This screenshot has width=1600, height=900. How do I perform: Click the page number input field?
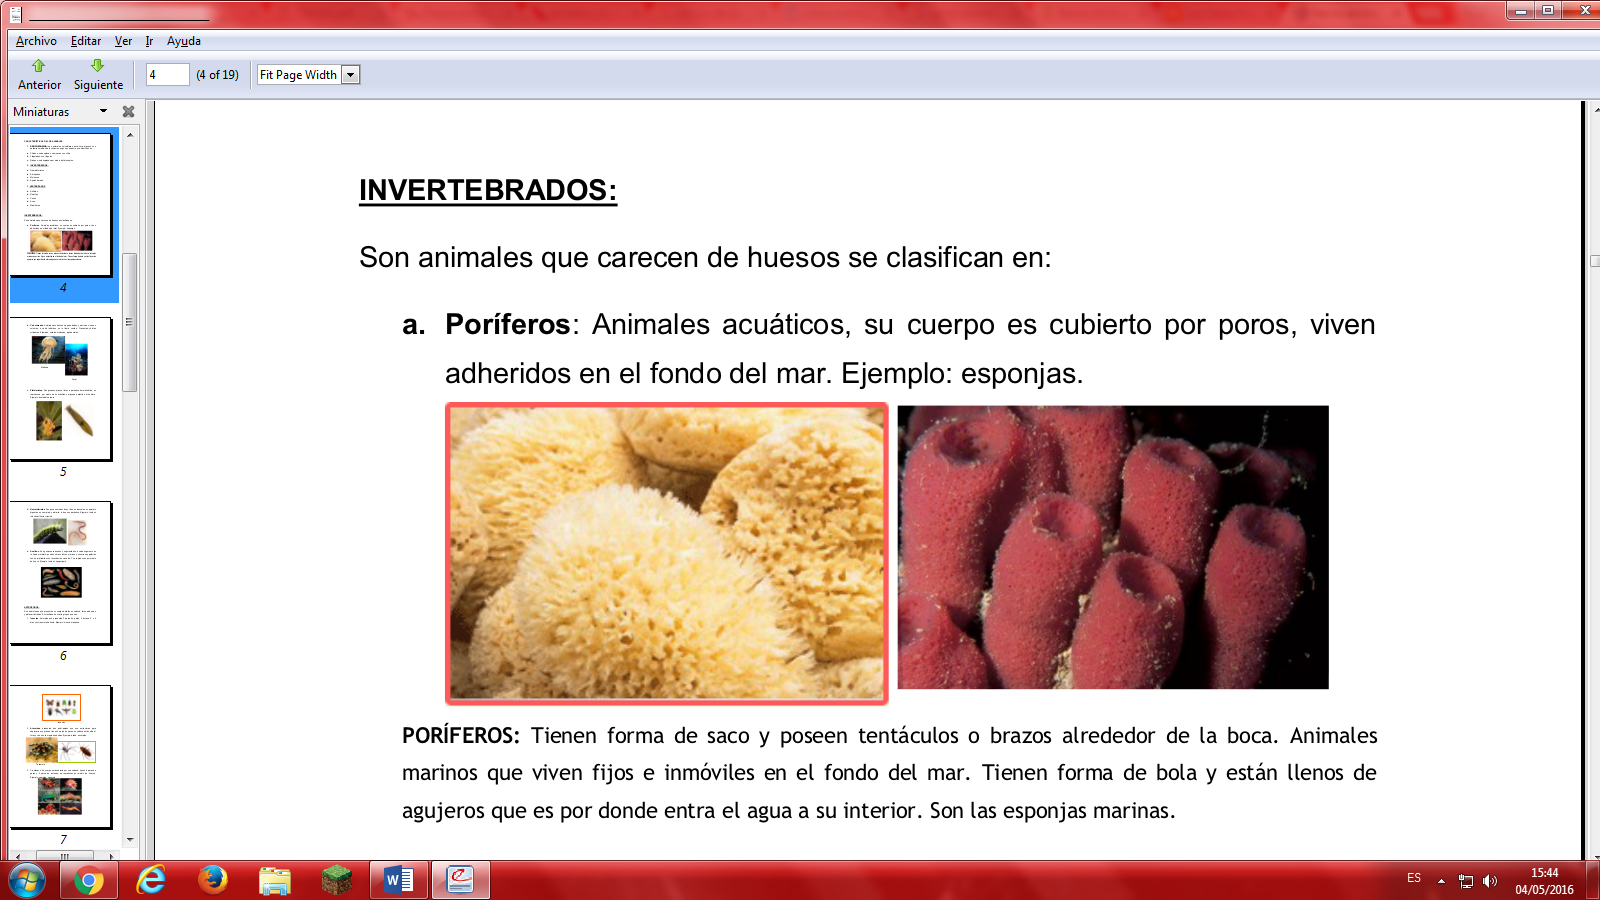(167, 75)
